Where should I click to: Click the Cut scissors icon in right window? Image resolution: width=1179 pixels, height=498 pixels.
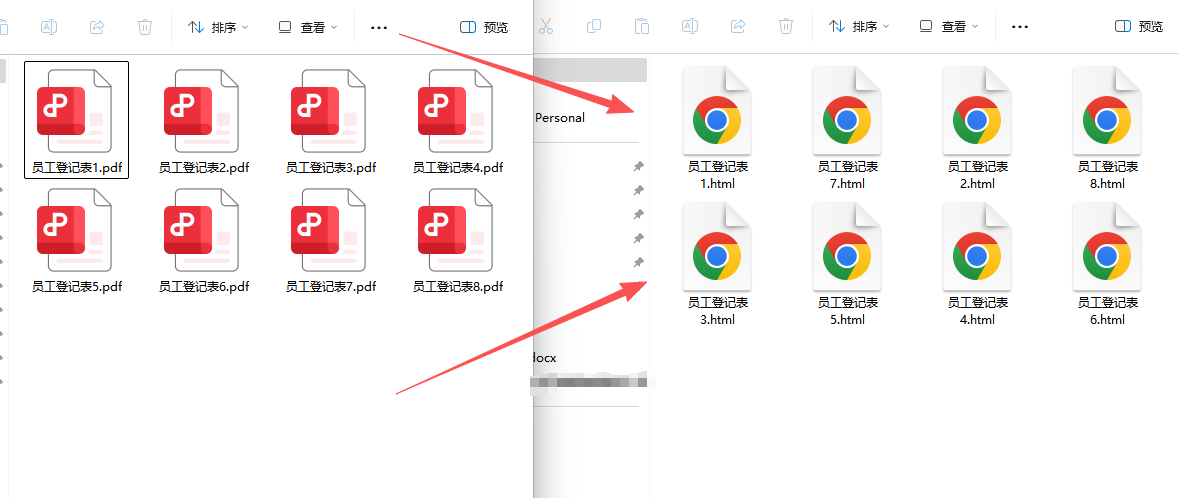(x=546, y=27)
